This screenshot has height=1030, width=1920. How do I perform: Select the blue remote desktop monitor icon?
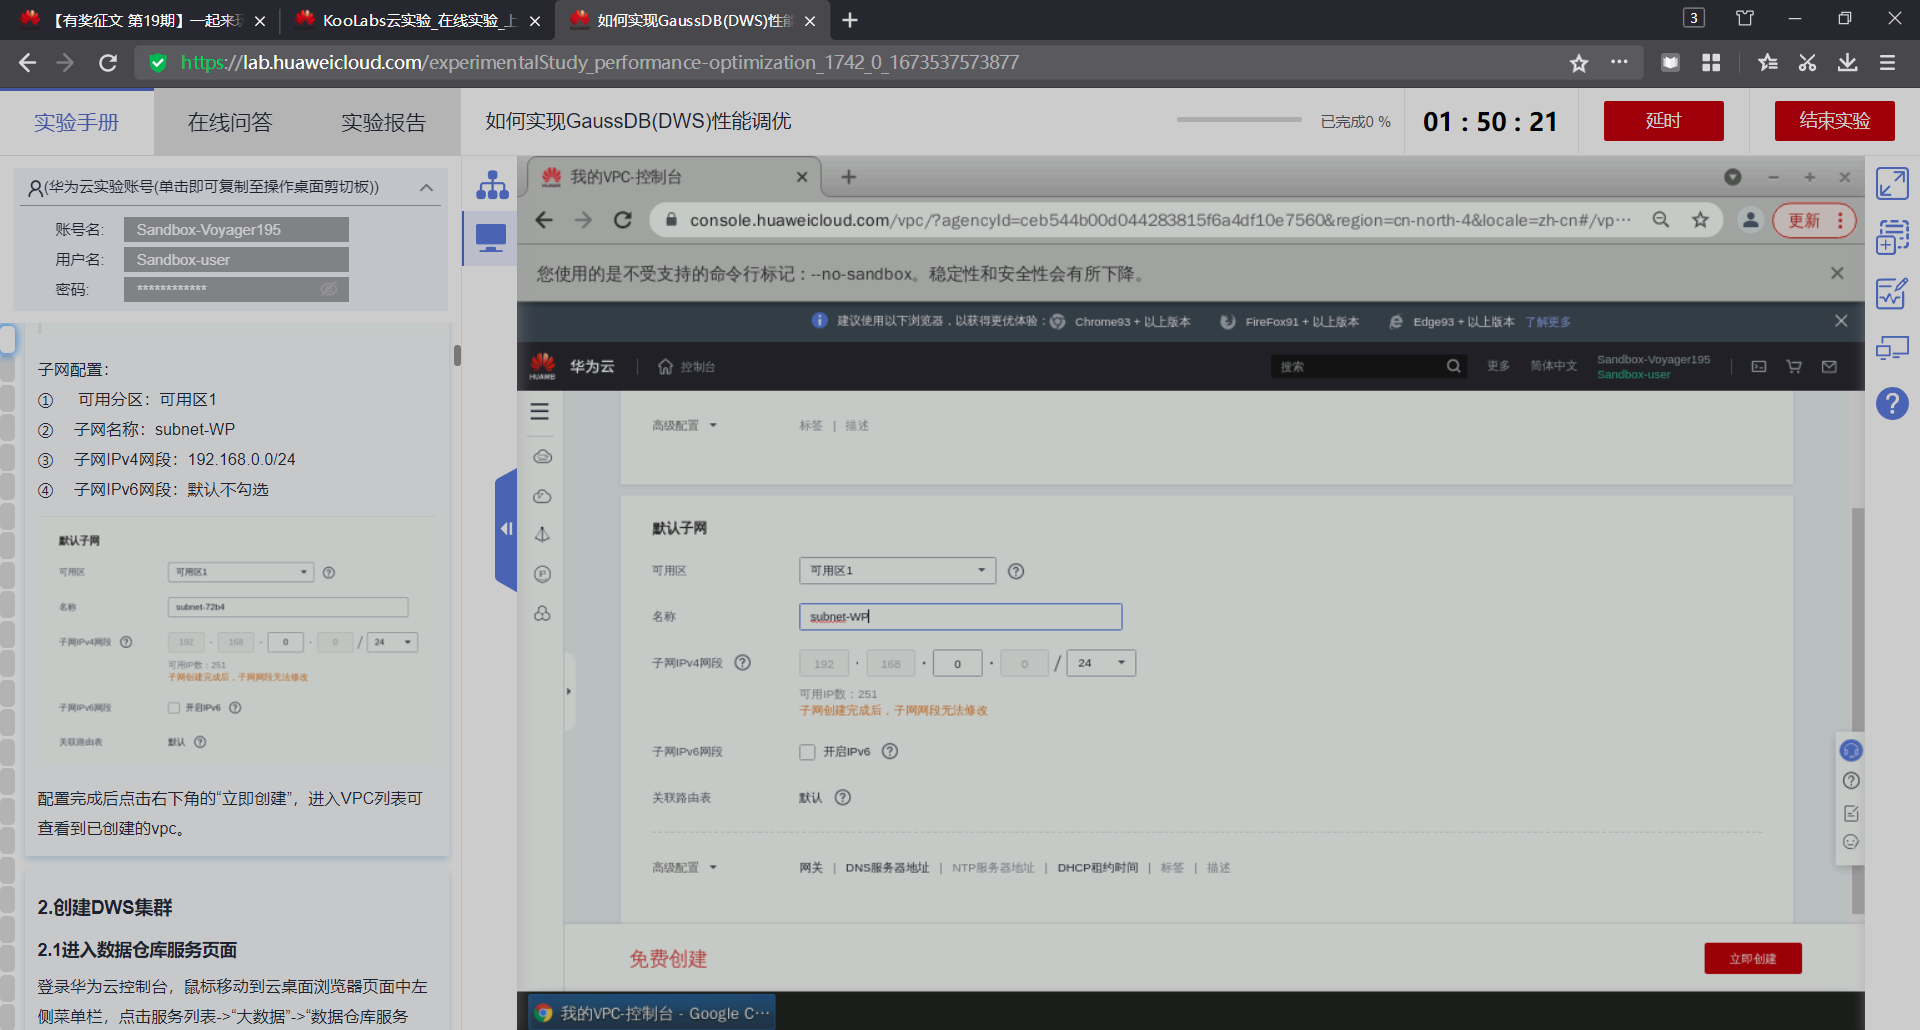[x=491, y=238]
